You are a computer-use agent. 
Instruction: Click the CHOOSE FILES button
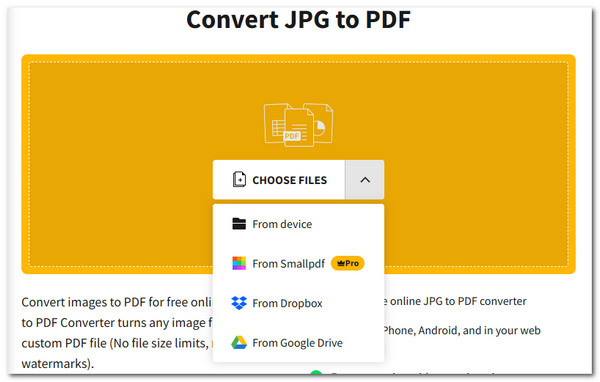279,180
